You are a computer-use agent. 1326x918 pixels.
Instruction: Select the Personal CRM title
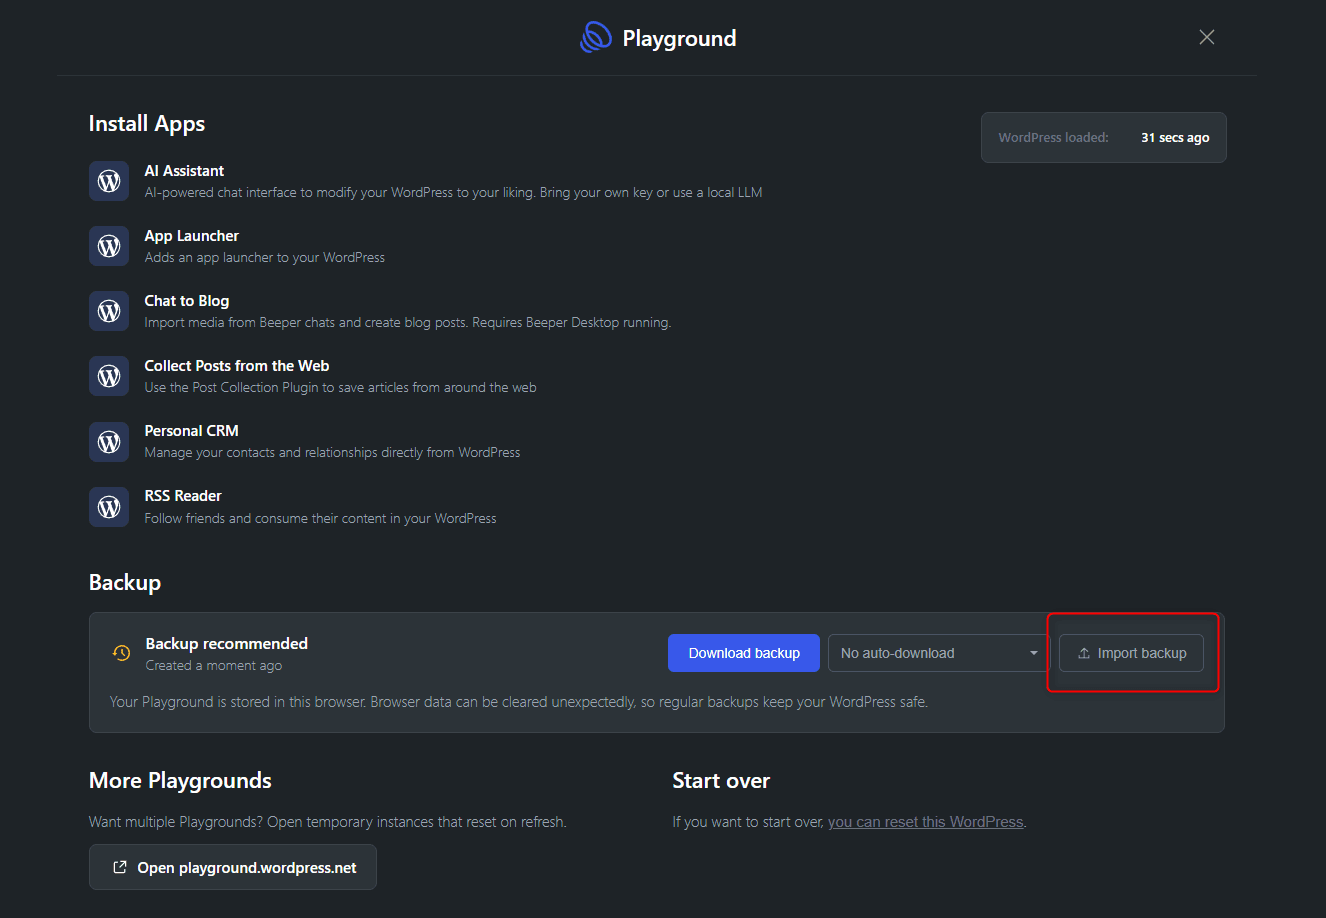tap(191, 431)
